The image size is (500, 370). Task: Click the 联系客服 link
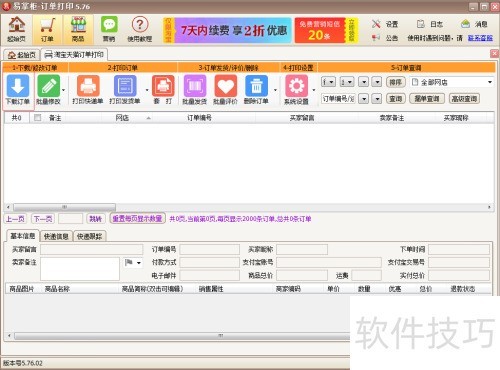480,38
